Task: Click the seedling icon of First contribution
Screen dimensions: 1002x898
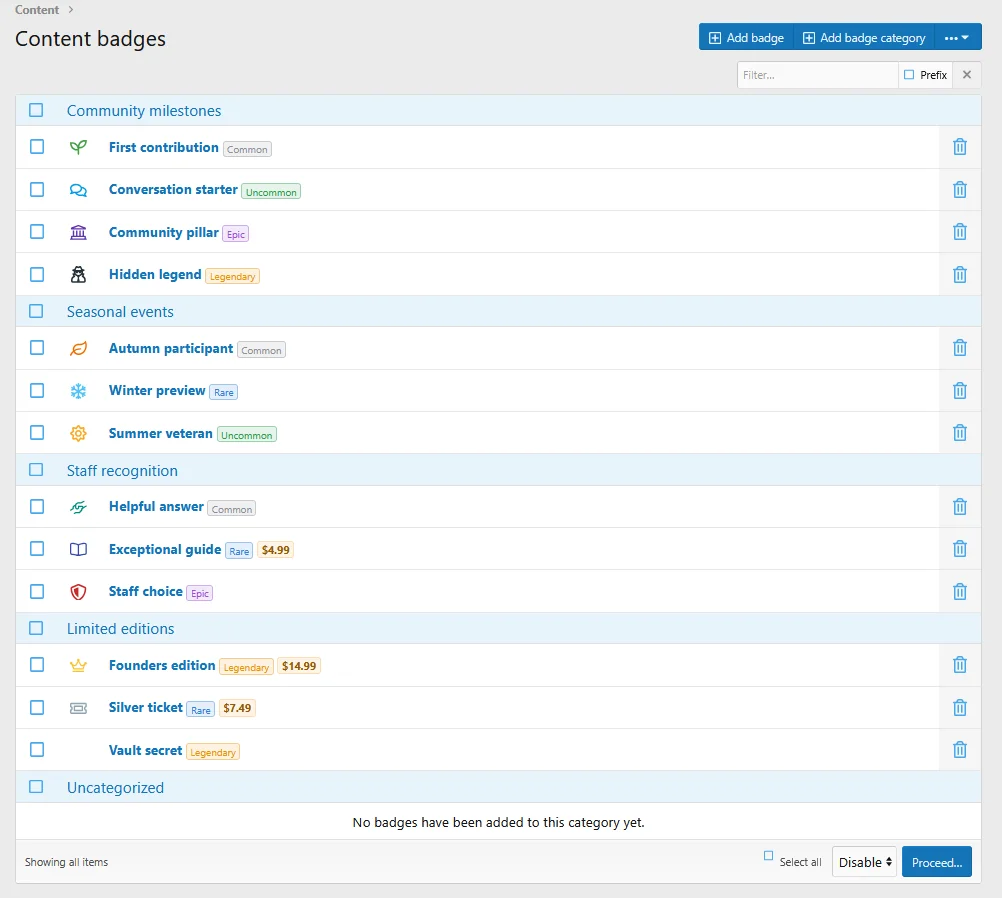Action: tap(78, 147)
